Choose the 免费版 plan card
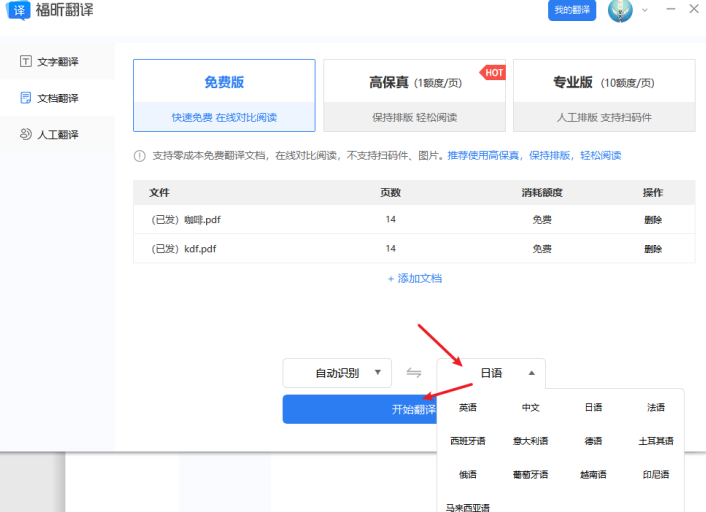The height and width of the screenshot is (512, 706). [x=224, y=95]
